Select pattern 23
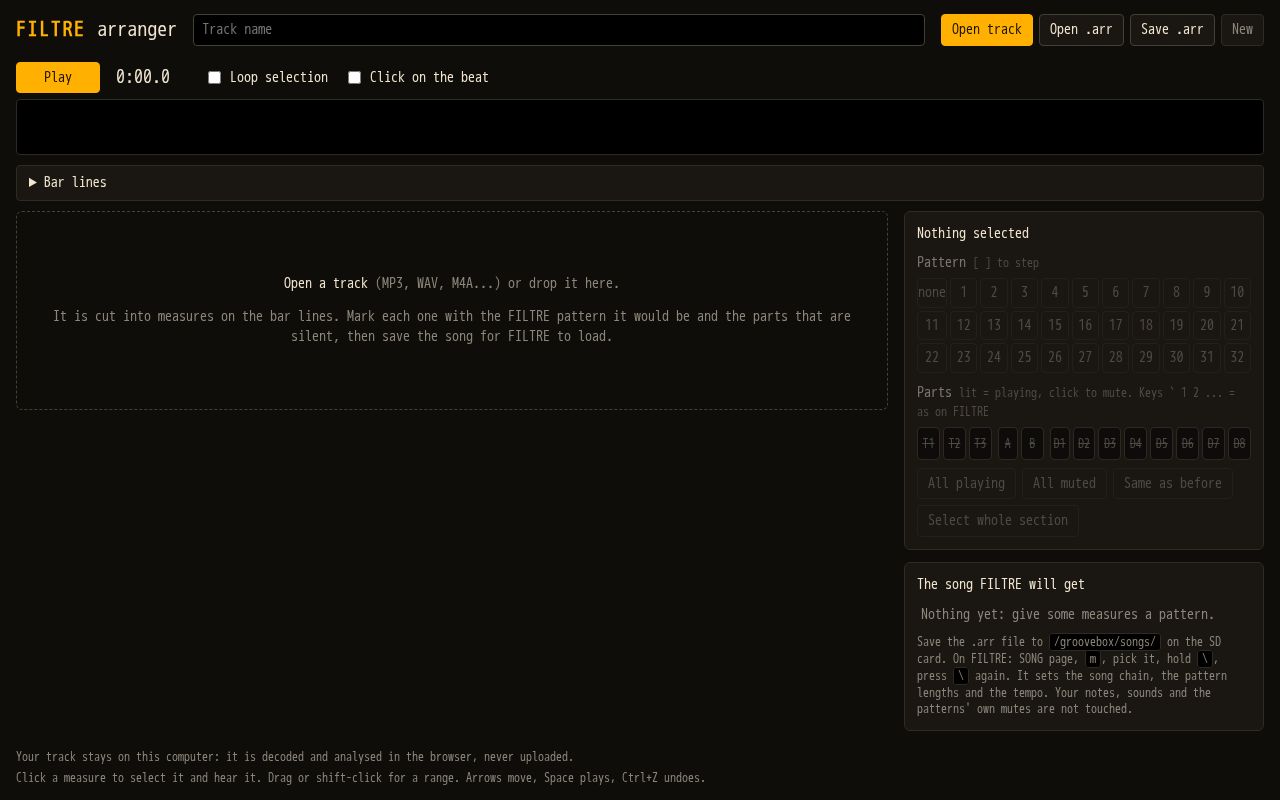Screen dimensions: 1280x800 [963, 358]
